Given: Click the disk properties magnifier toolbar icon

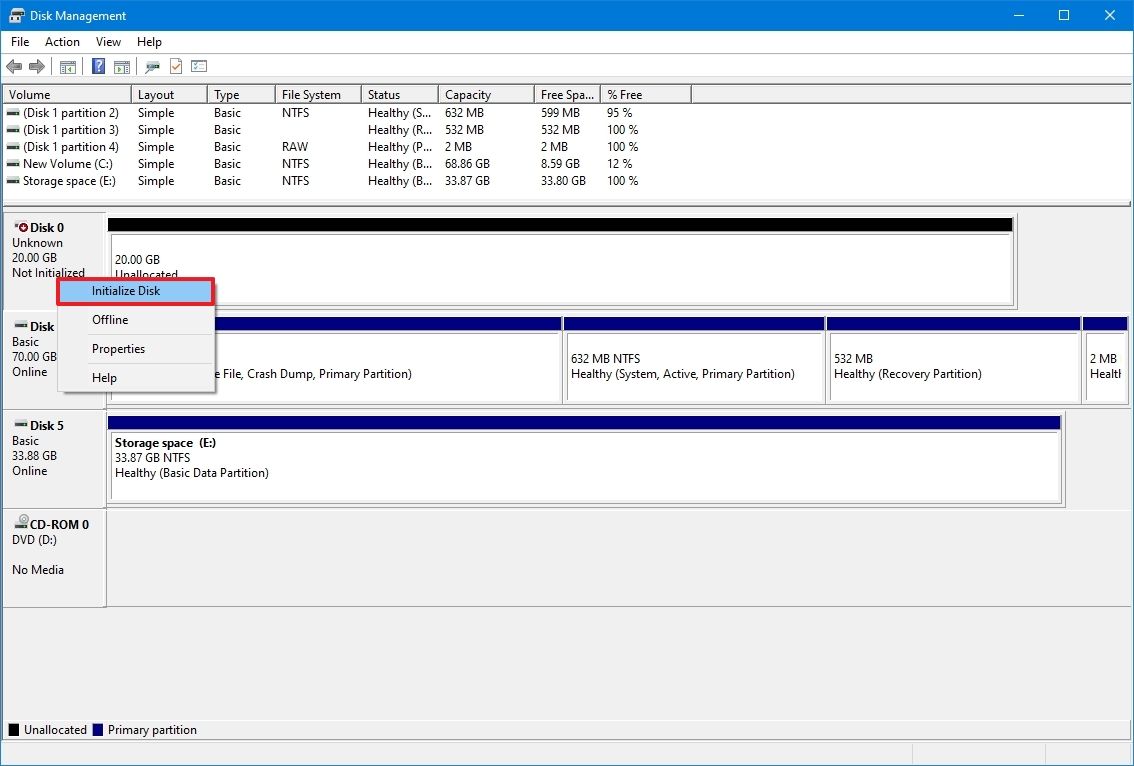Looking at the screenshot, I should (152, 66).
